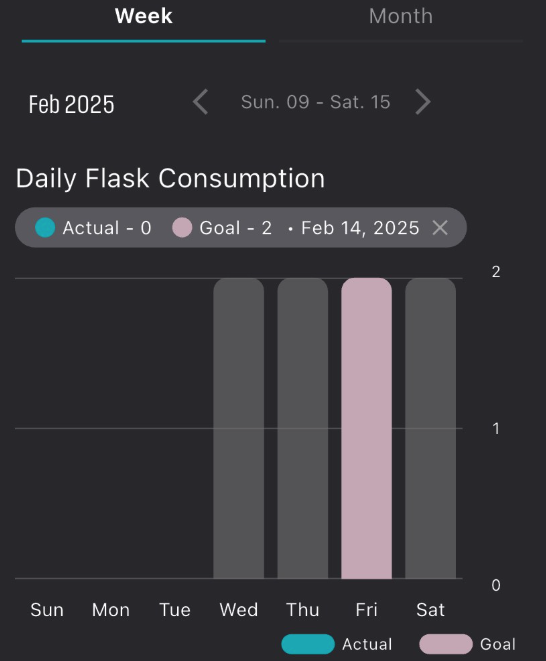Select the Wednesday goal bar
The image size is (546, 661).
(x=239, y=428)
